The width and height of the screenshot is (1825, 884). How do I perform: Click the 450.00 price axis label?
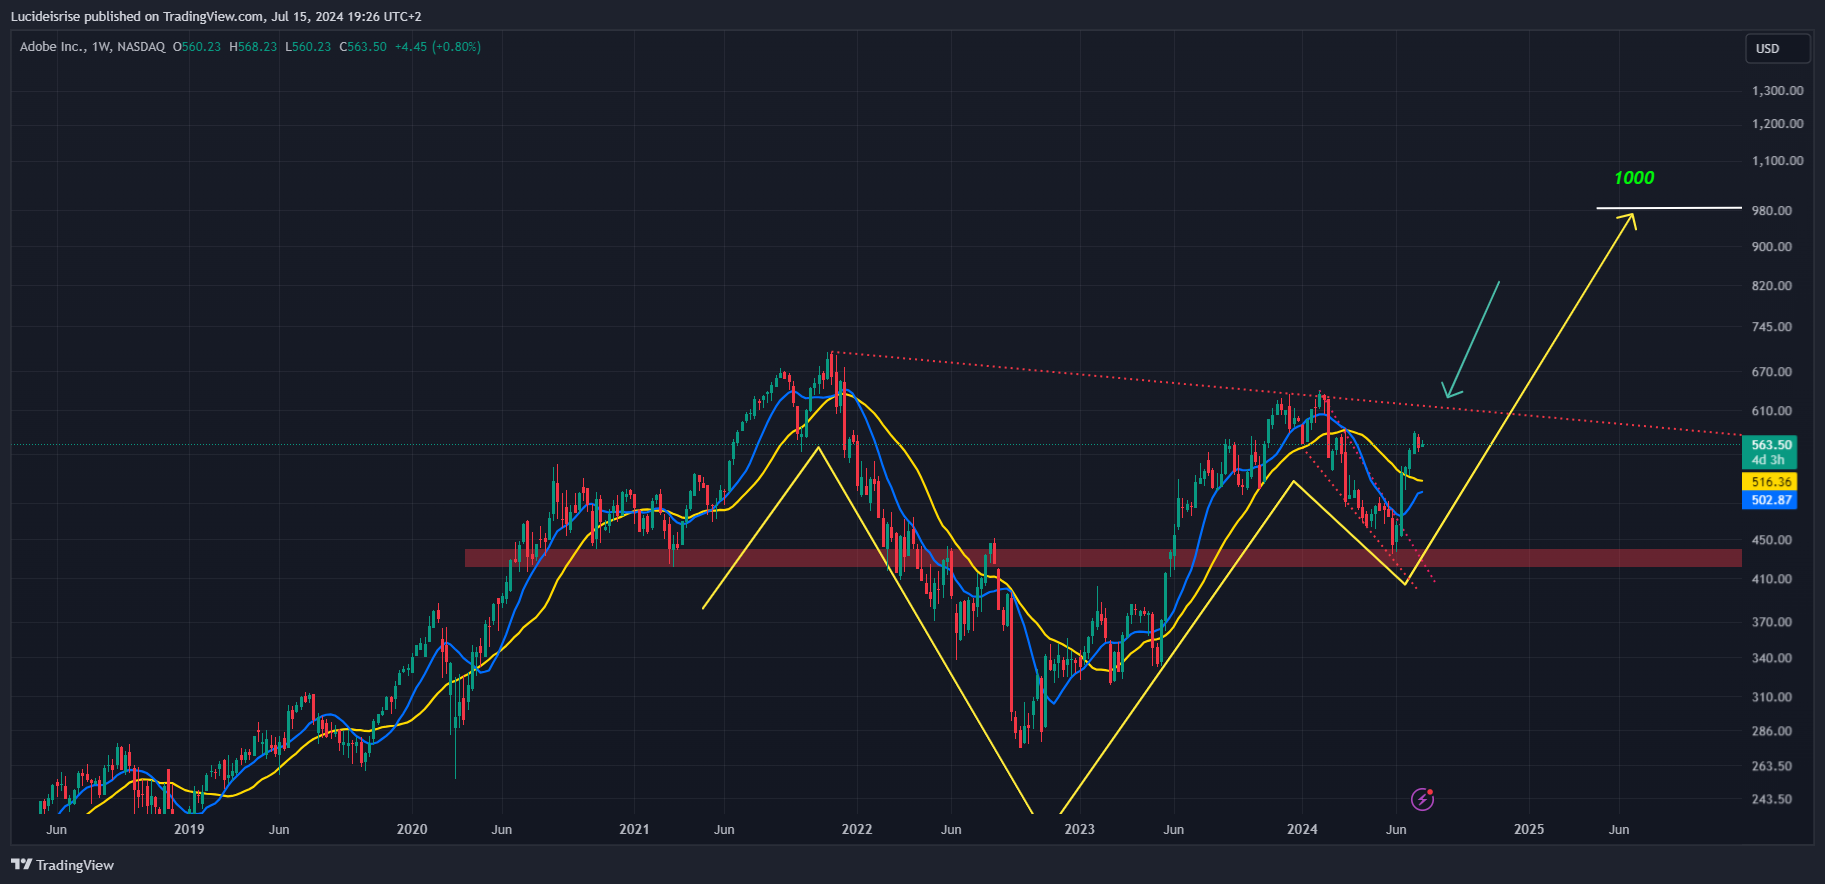[1771, 540]
